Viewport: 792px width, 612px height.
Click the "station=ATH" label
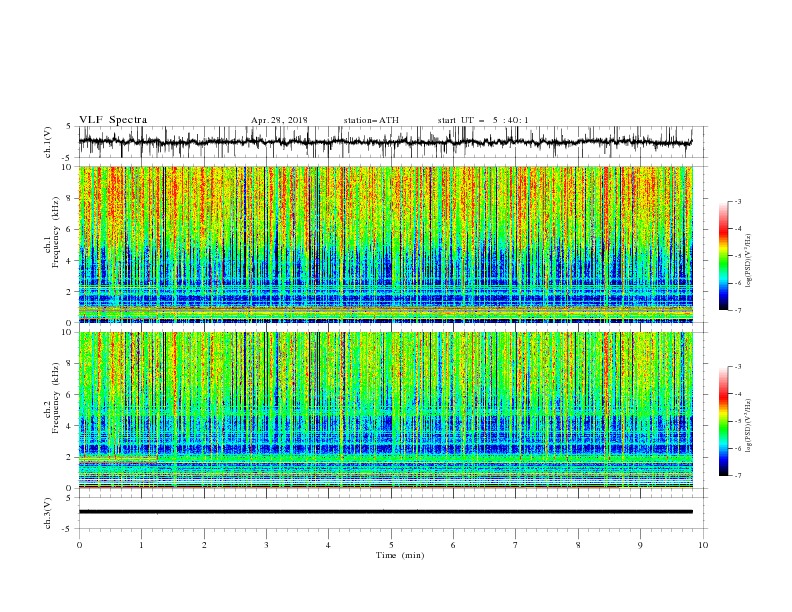(x=371, y=120)
